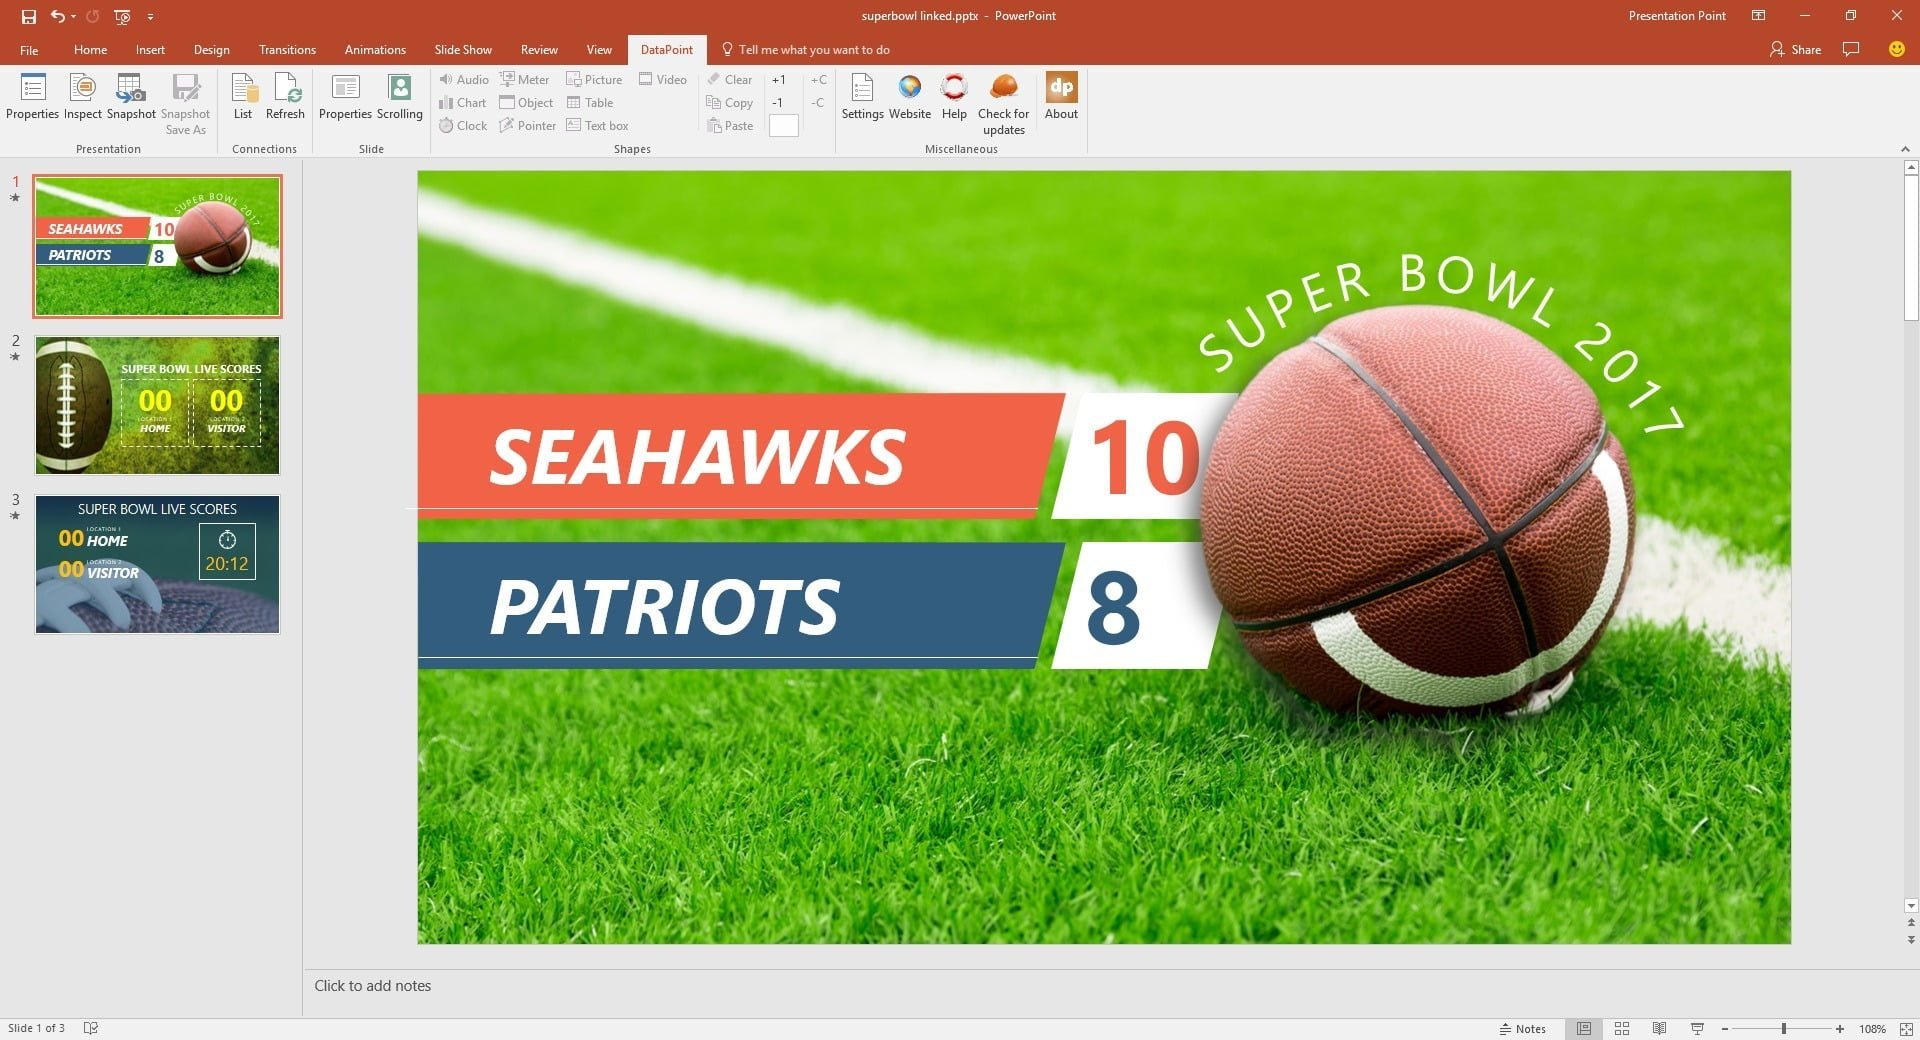Click Tell me what you want to do
This screenshot has width=1920, height=1040.
[x=806, y=50]
